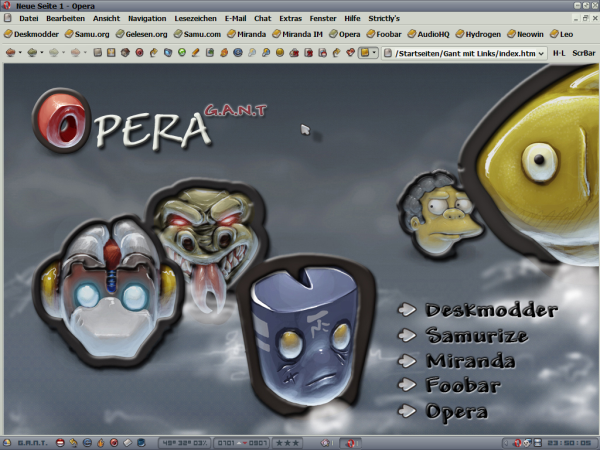This screenshot has height=450, width=600.
Task: Click the orange pencil icon in toolbar
Action: pyautogui.click(x=196, y=53)
